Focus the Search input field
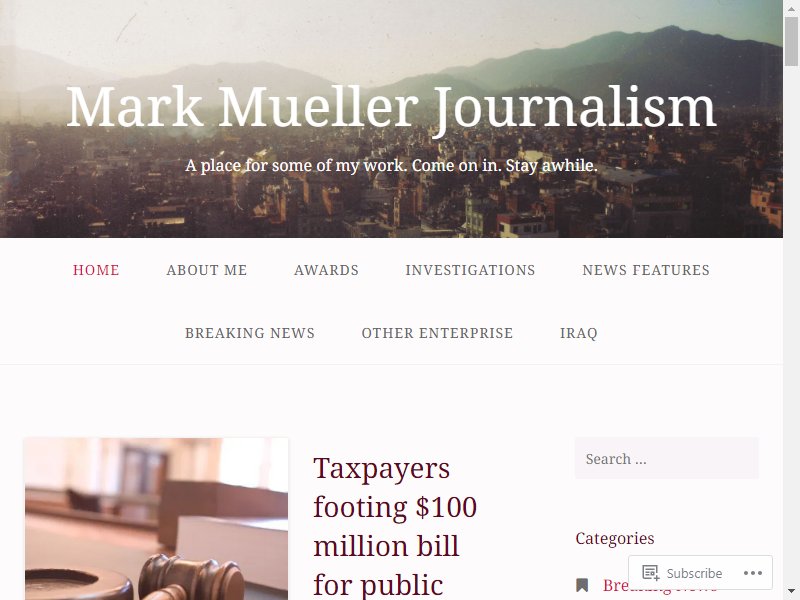 click(666, 459)
